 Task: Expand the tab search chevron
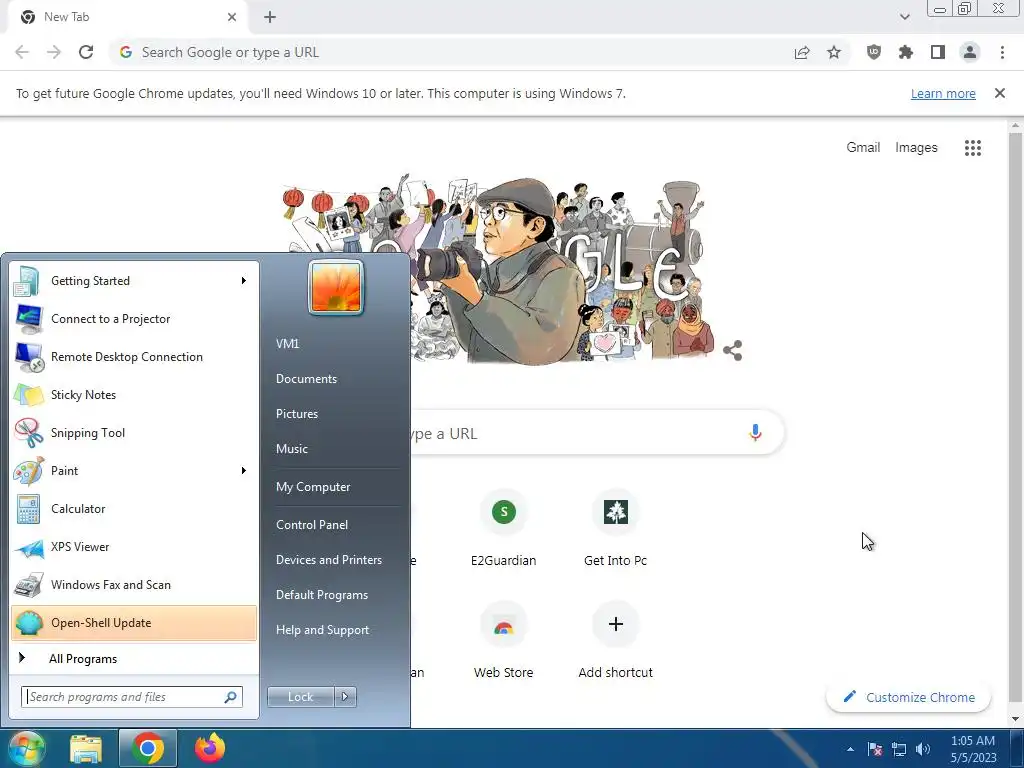tap(904, 17)
